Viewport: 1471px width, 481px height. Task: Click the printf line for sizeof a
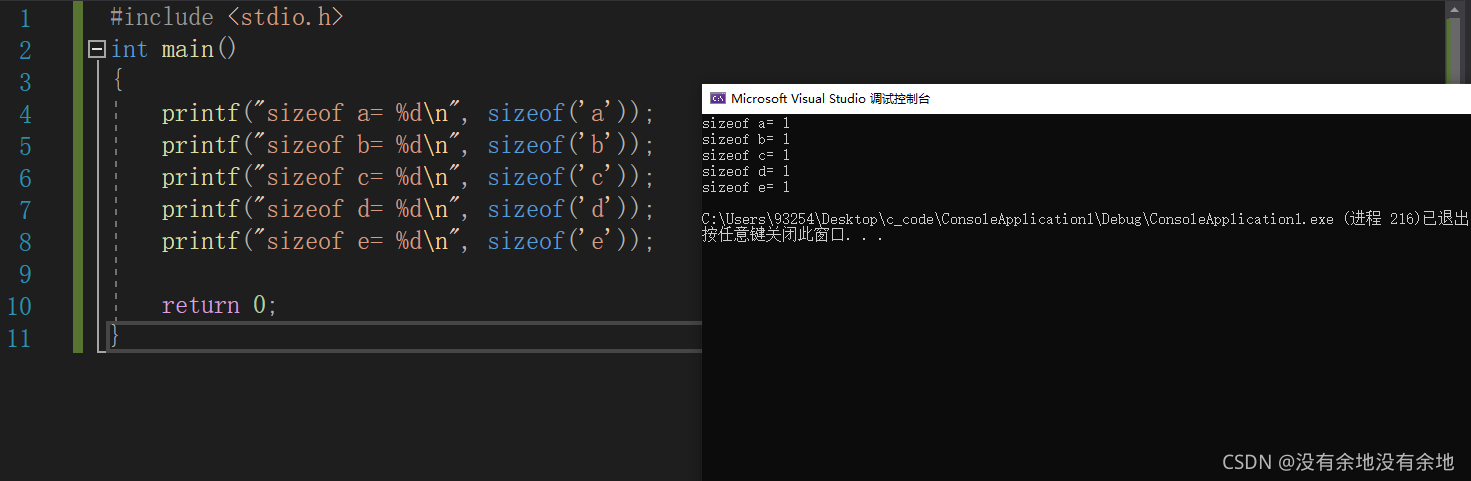408,113
